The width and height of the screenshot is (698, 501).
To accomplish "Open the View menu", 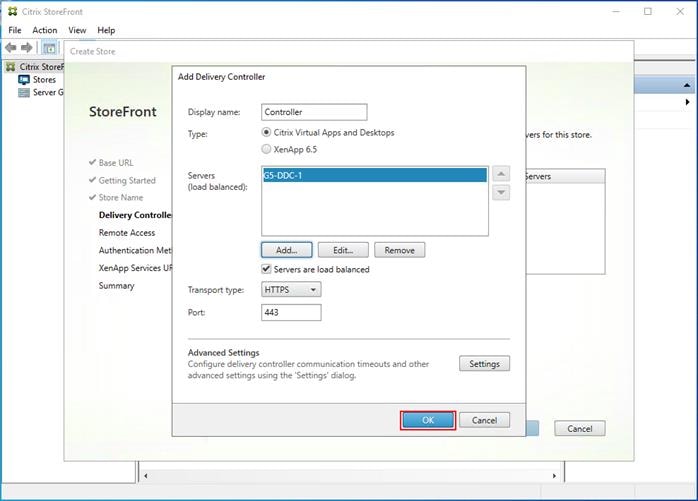I will [x=77, y=30].
